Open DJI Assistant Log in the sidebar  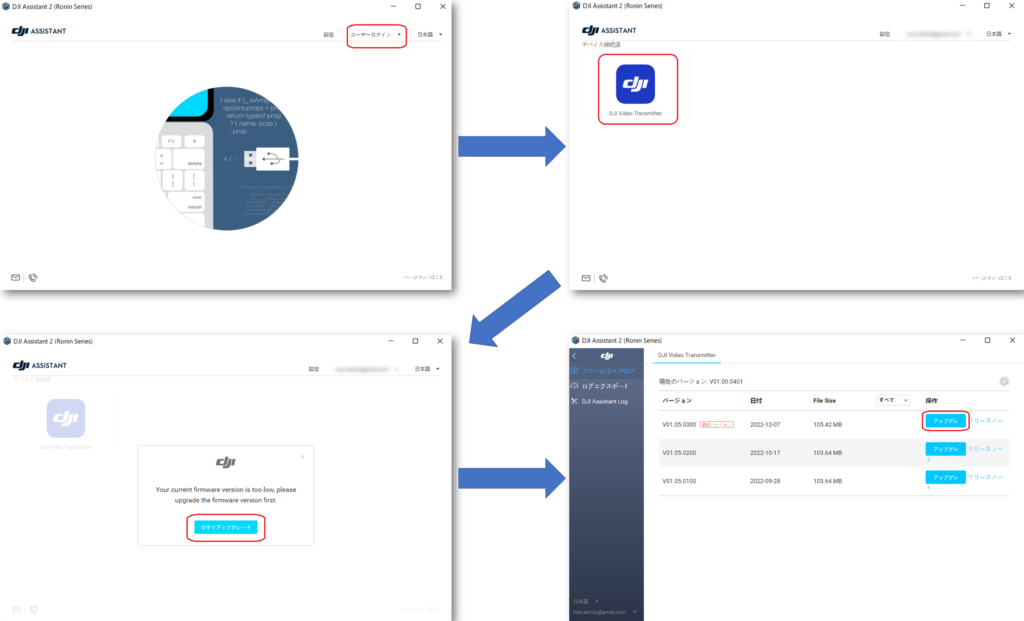click(x=604, y=401)
